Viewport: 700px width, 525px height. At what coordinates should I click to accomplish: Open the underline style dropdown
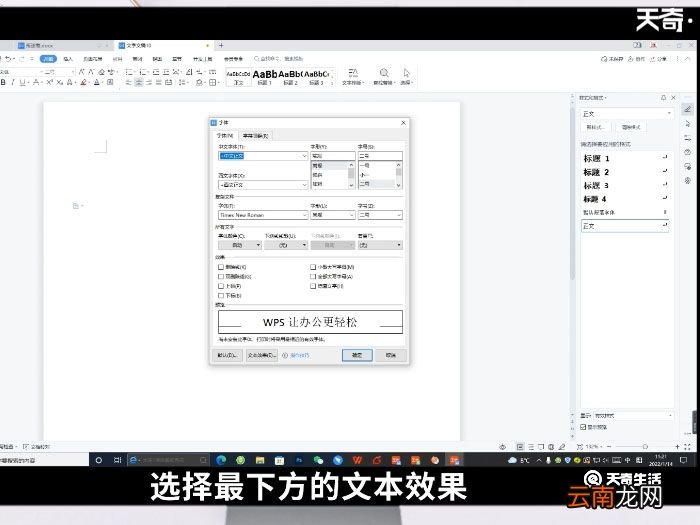[x=286, y=245]
